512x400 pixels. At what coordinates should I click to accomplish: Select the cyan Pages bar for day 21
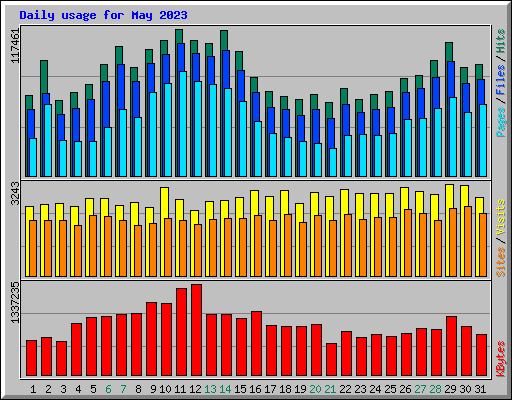(333, 162)
